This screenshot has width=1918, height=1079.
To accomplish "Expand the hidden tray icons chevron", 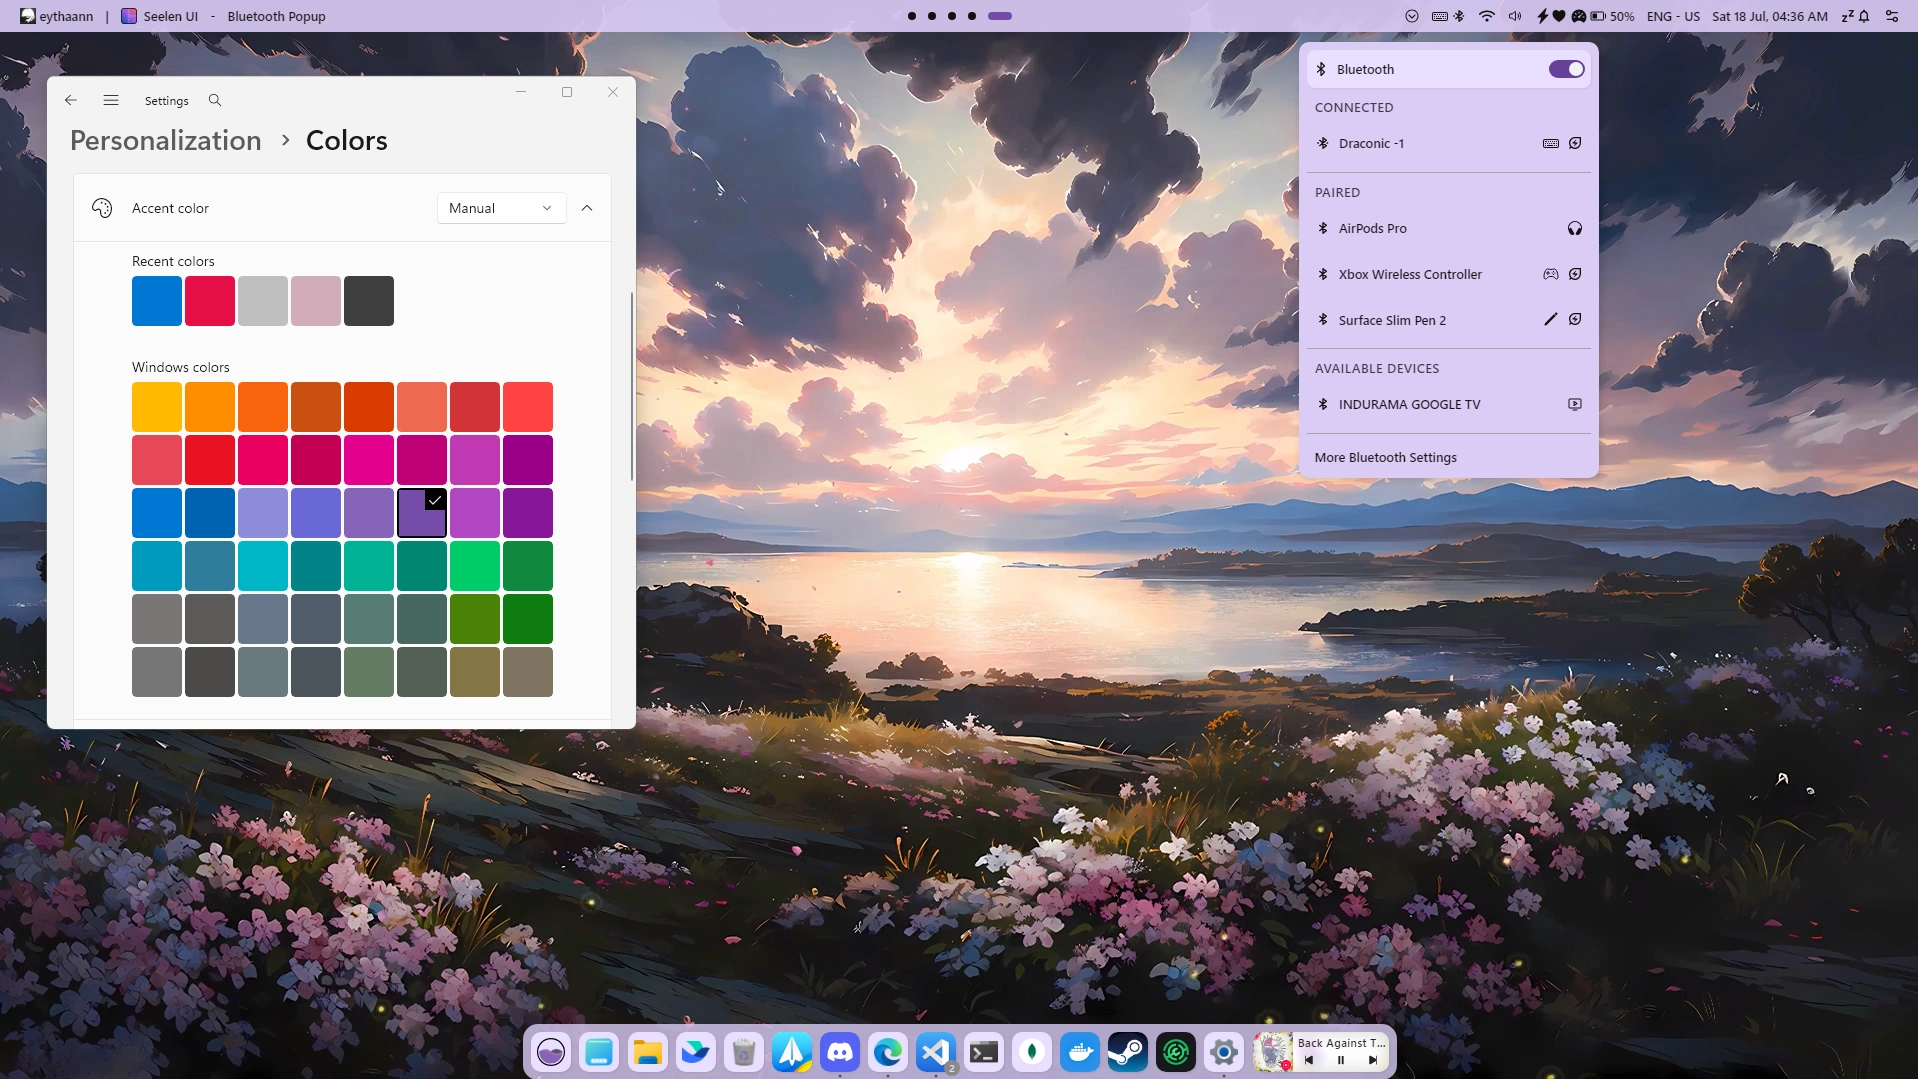I will 1411,16.
